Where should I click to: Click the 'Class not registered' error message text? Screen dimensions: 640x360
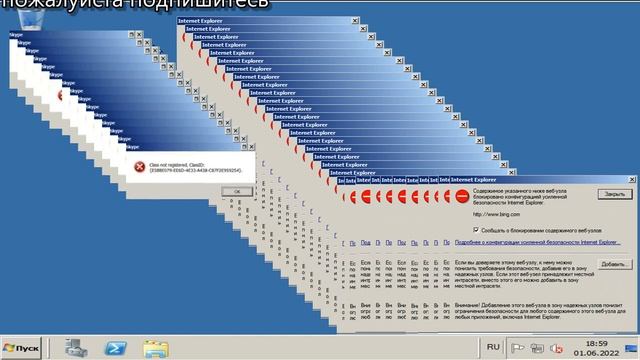point(196,167)
